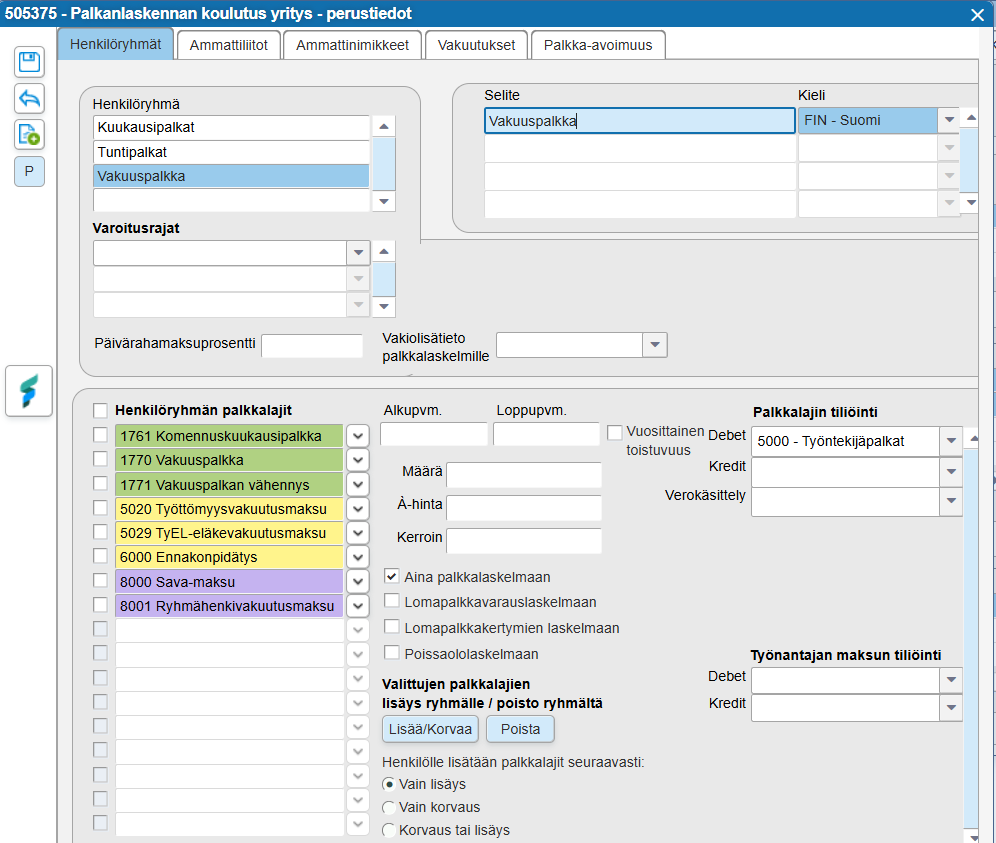
Task: Click the Päivärahamaksuprosentti input field
Action: coord(312,346)
